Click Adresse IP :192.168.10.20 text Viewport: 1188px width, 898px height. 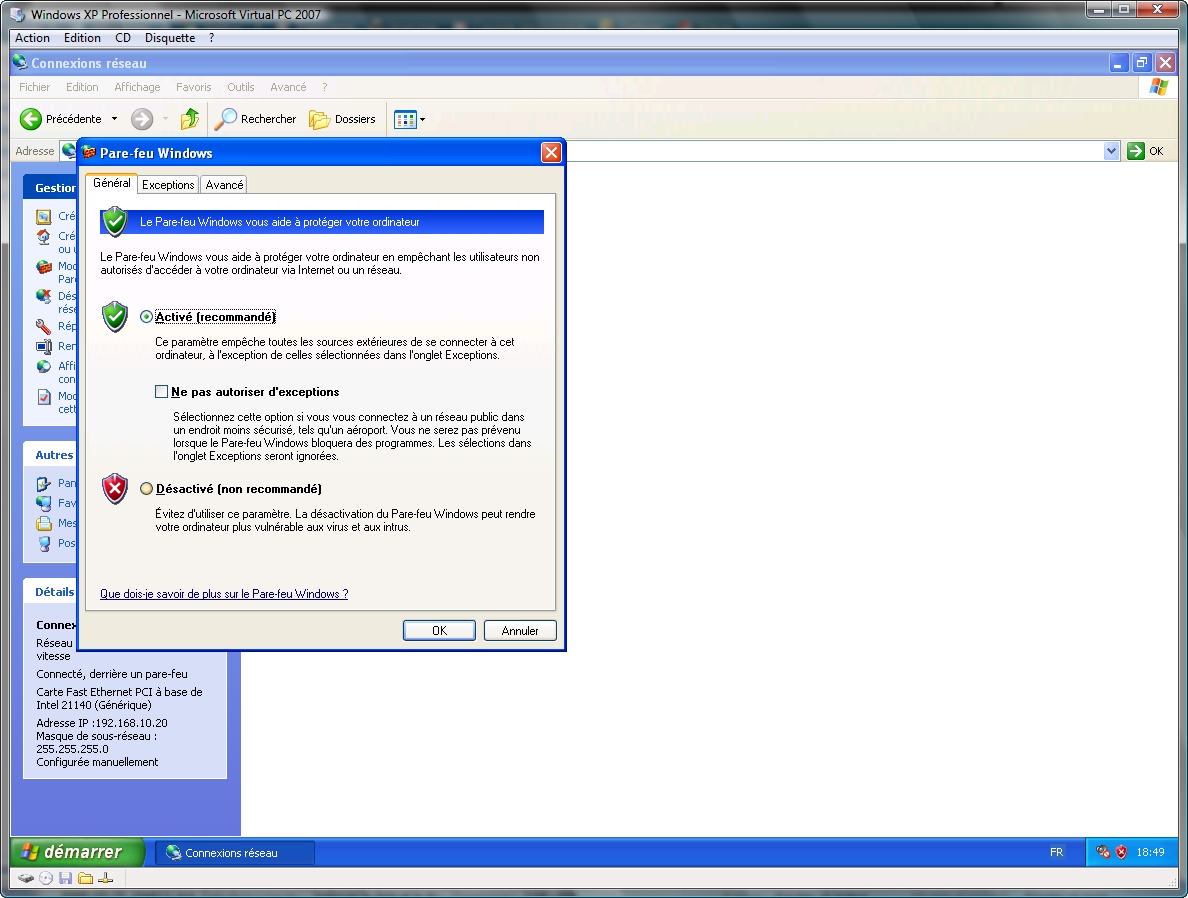(x=102, y=723)
